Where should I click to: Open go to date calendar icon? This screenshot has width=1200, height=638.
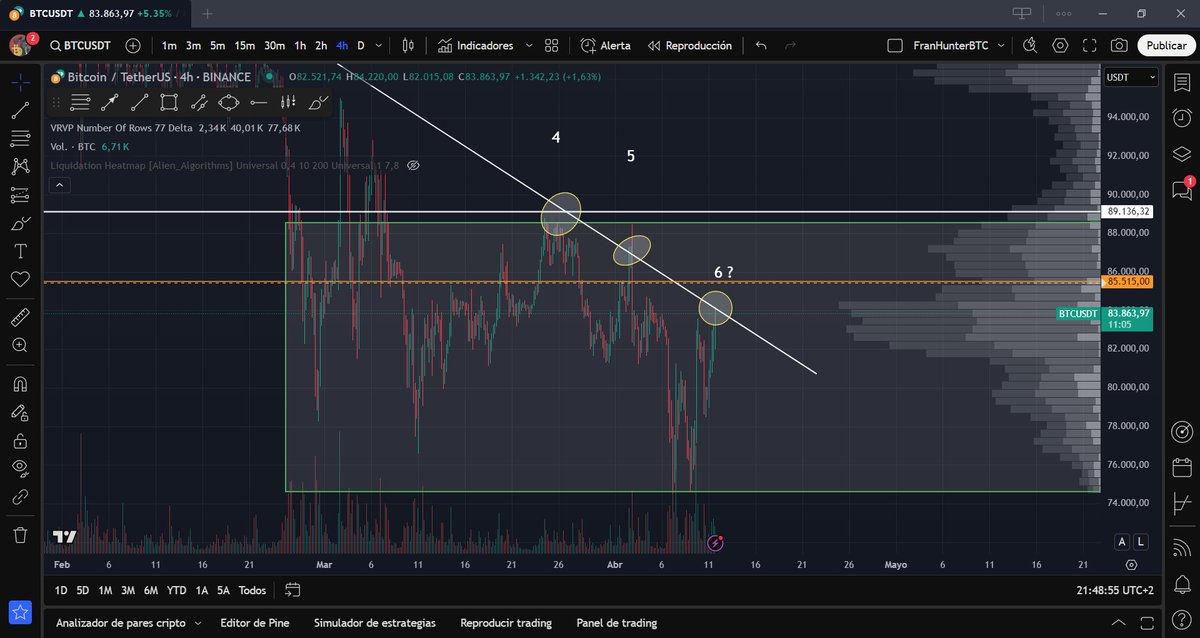click(293, 590)
